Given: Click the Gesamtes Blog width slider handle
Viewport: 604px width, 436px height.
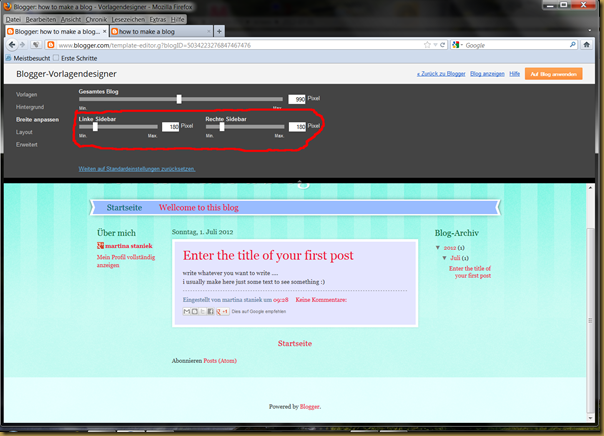Looking at the screenshot, I should click(x=179, y=99).
